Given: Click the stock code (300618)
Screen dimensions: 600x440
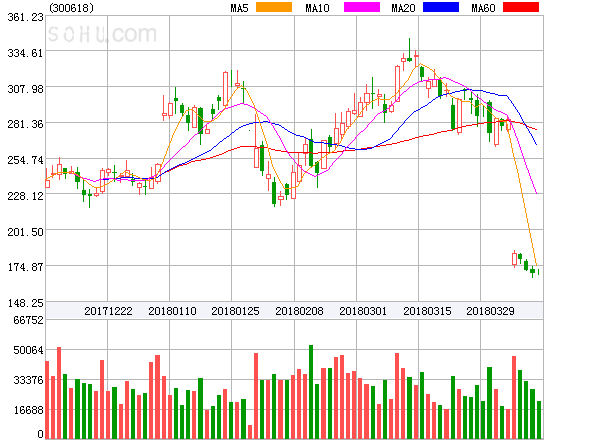Looking at the screenshot, I should 71,8.
